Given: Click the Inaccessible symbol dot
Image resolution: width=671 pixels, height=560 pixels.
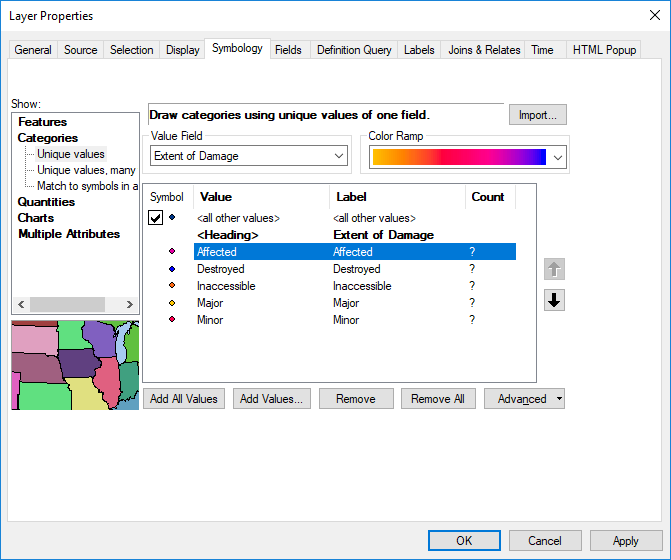Looking at the screenshot, I should point(173,286).
